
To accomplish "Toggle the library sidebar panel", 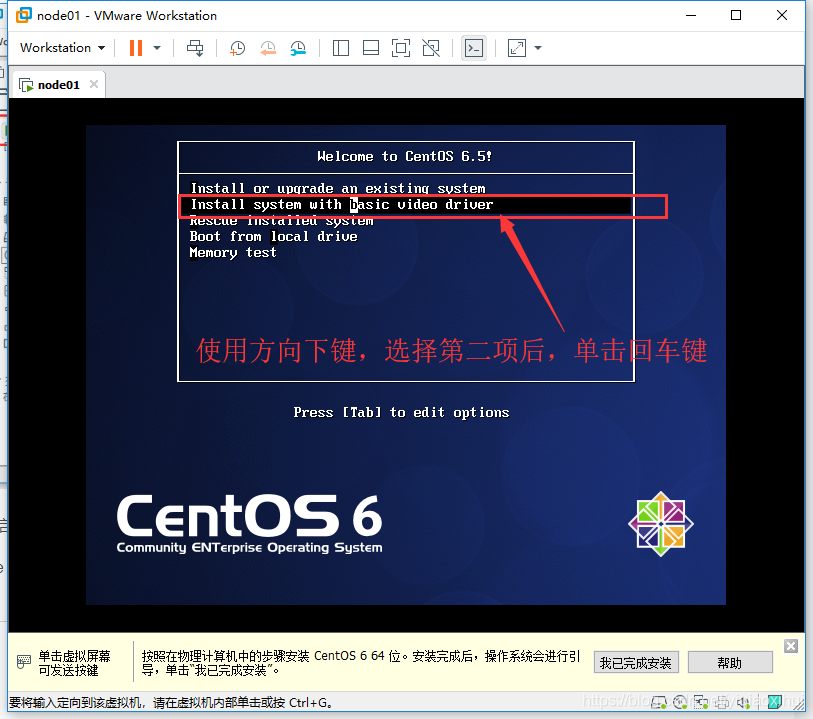I will [x=341, y=48].
